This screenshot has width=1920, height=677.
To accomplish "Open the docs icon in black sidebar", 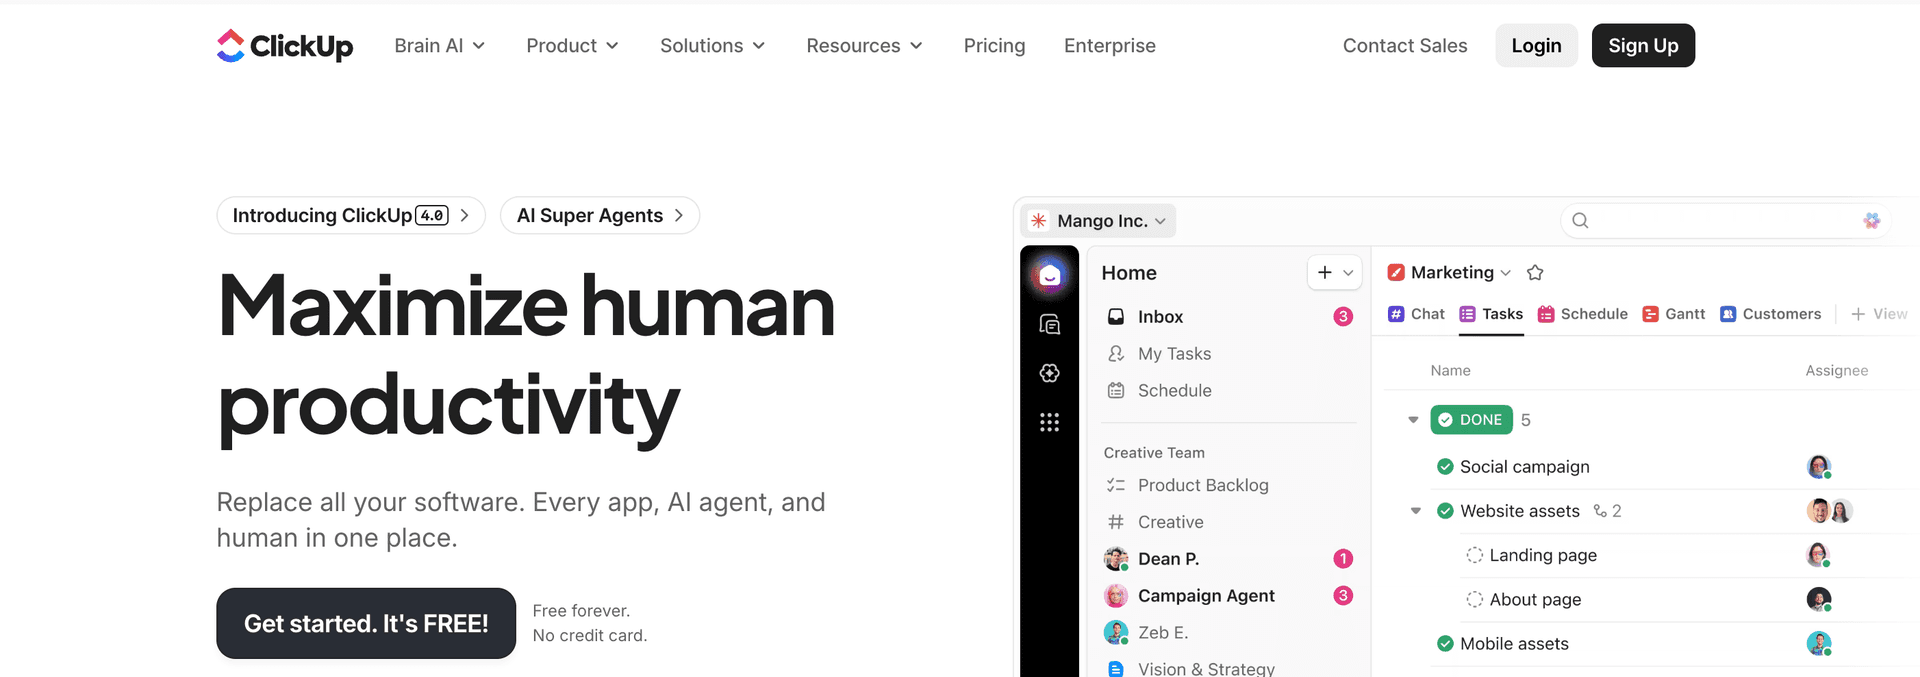I will (x=1049, y=324).
